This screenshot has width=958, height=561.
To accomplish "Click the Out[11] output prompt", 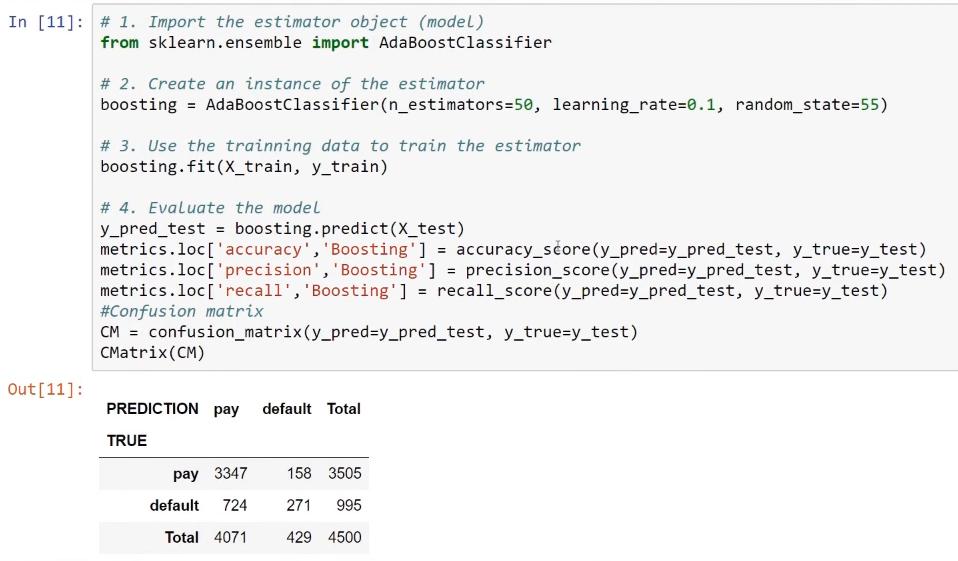I will pyautogui.click(x=46, y=389).
